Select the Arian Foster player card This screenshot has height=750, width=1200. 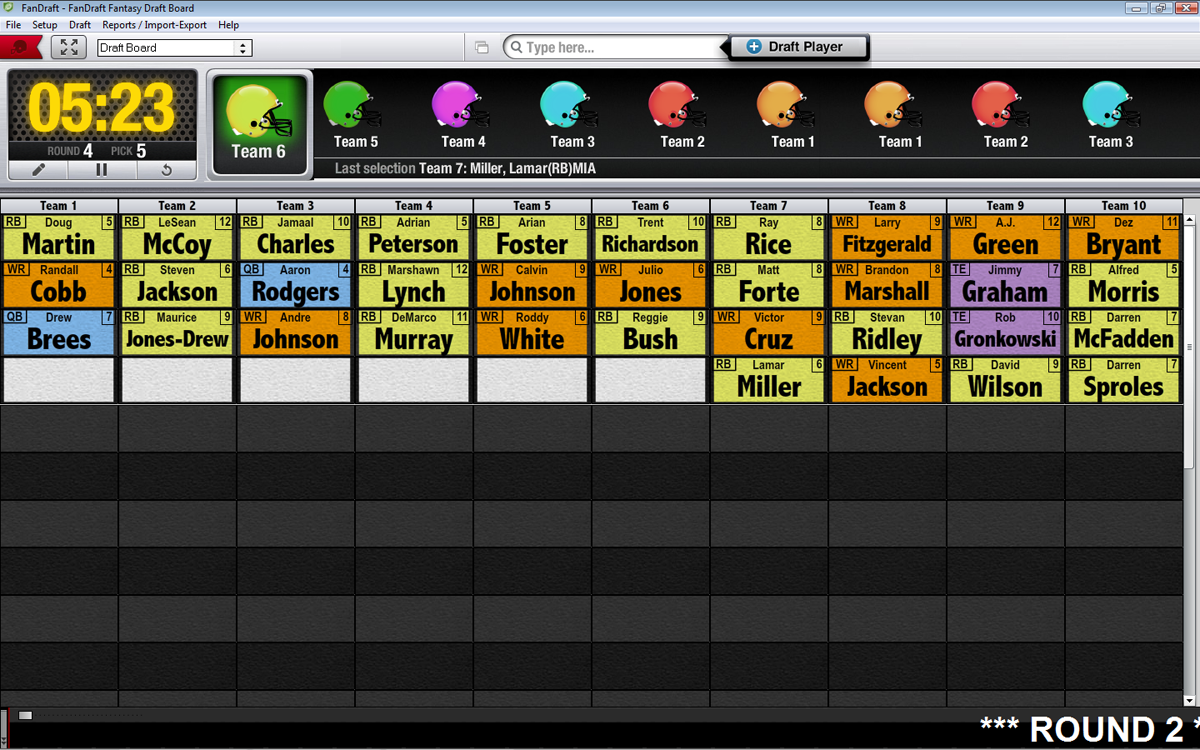point(532,237)
